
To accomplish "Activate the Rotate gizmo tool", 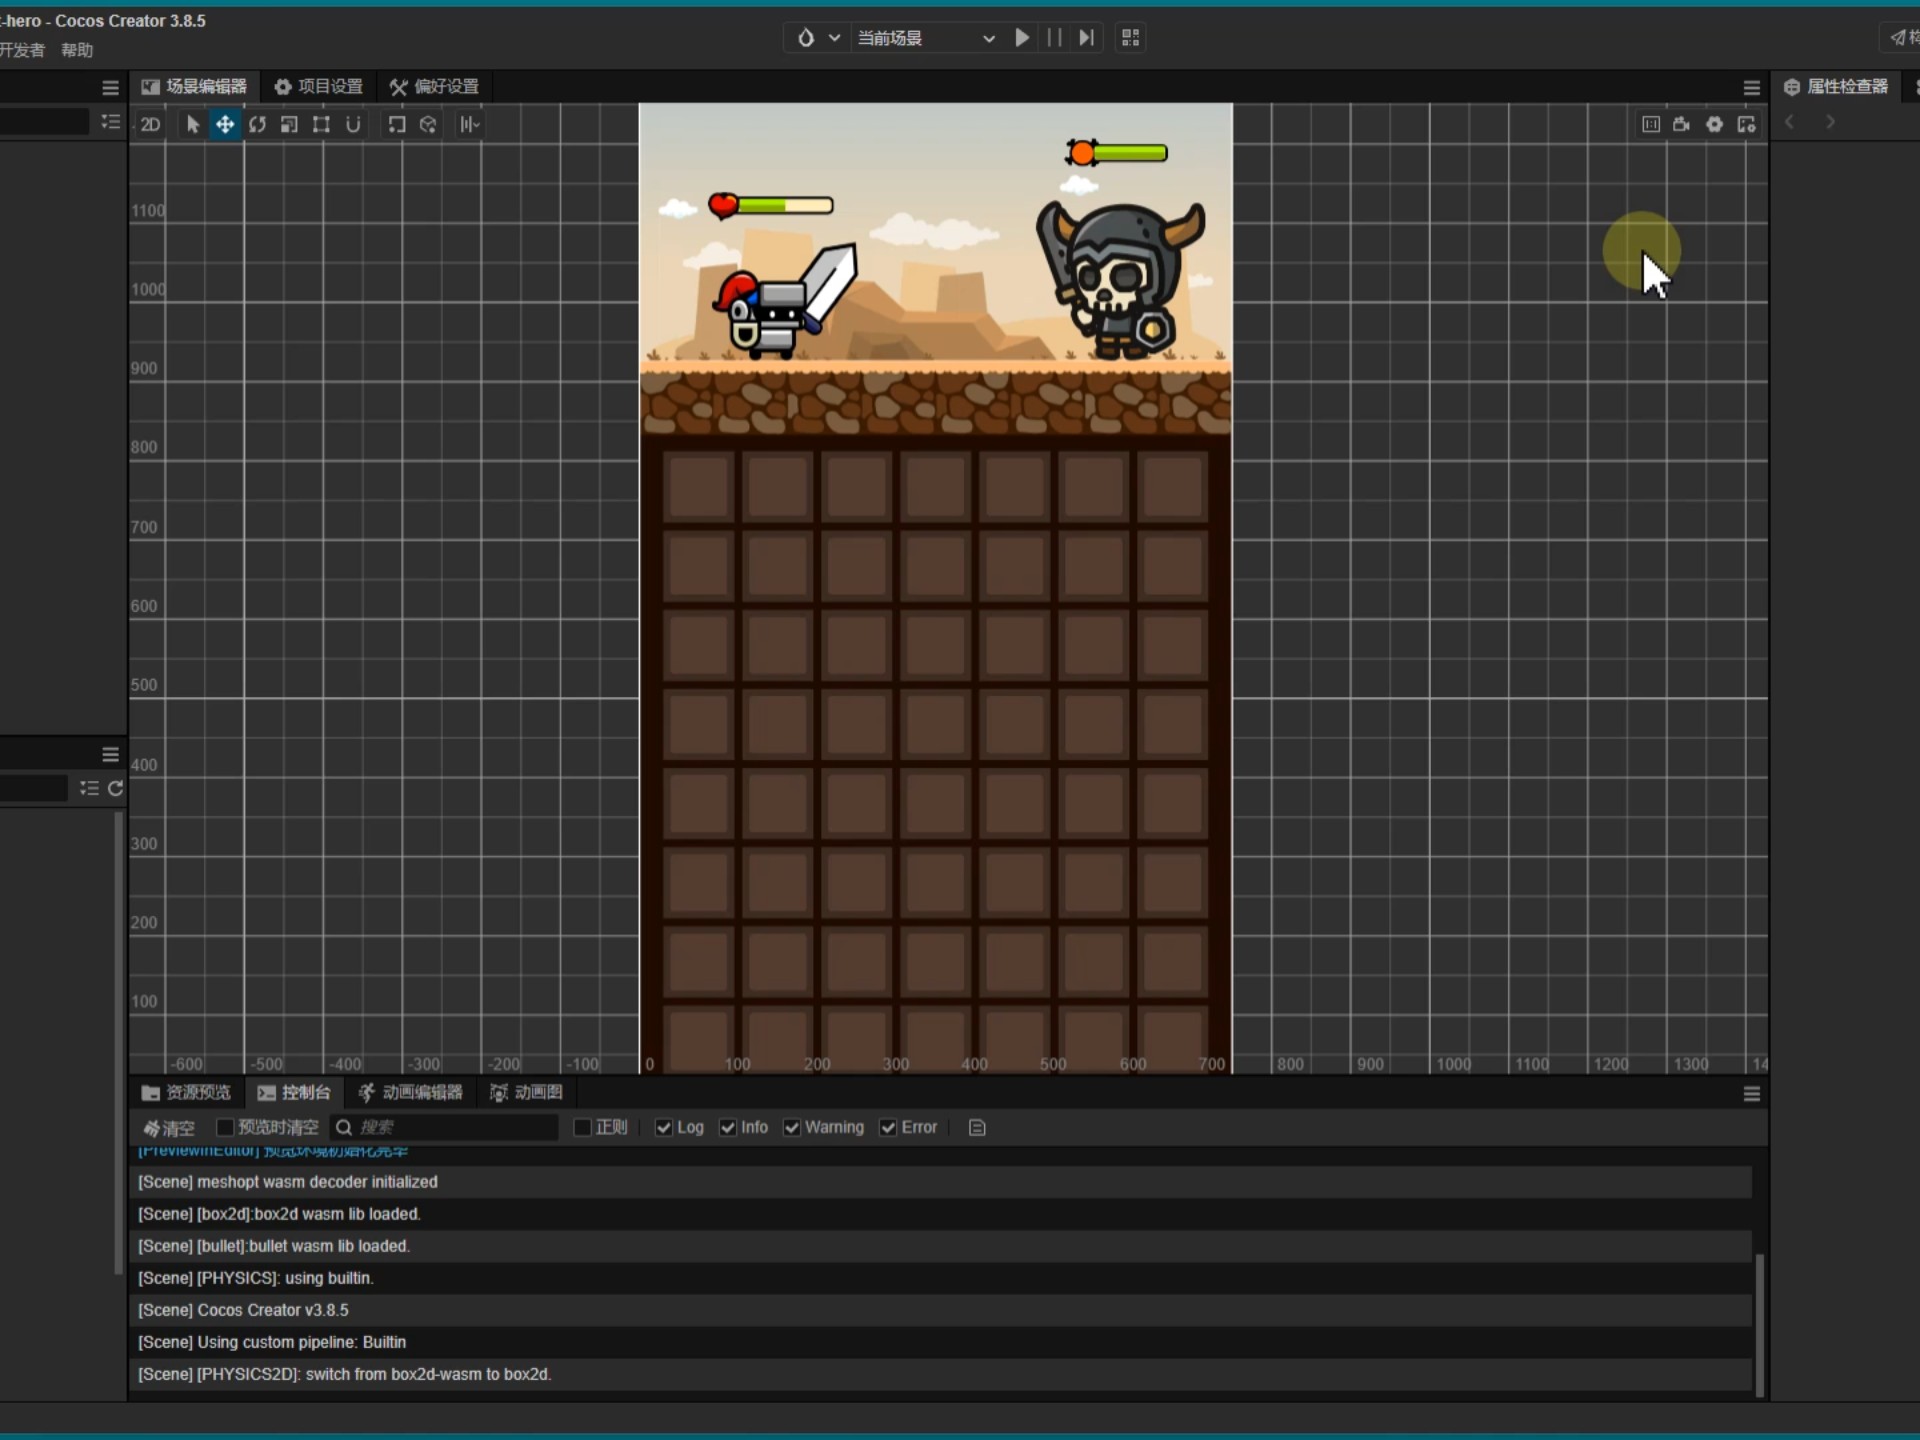I will [257, 124].
